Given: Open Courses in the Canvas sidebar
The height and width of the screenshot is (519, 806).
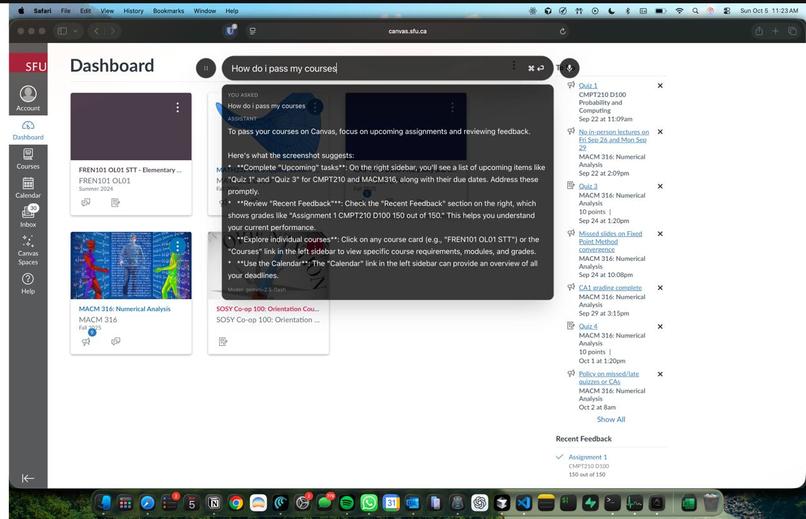Looking at the screenshot, I should (x=28, y=159).
